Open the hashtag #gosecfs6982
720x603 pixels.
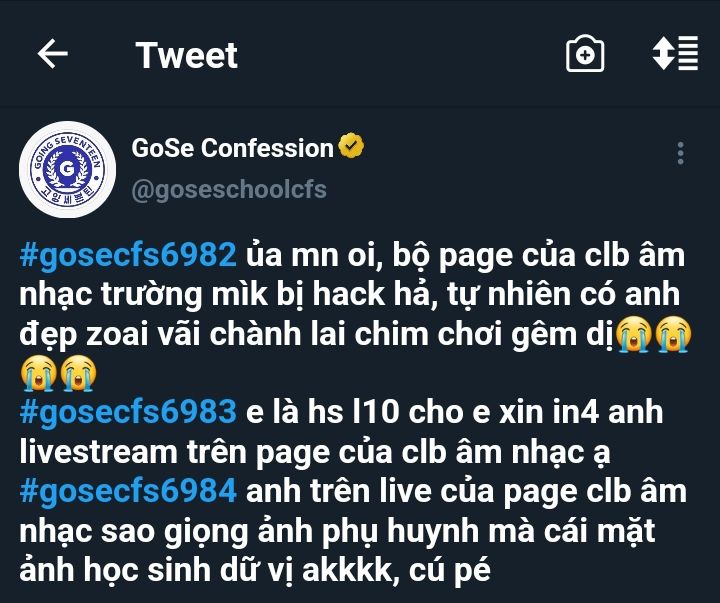(128, 255)
